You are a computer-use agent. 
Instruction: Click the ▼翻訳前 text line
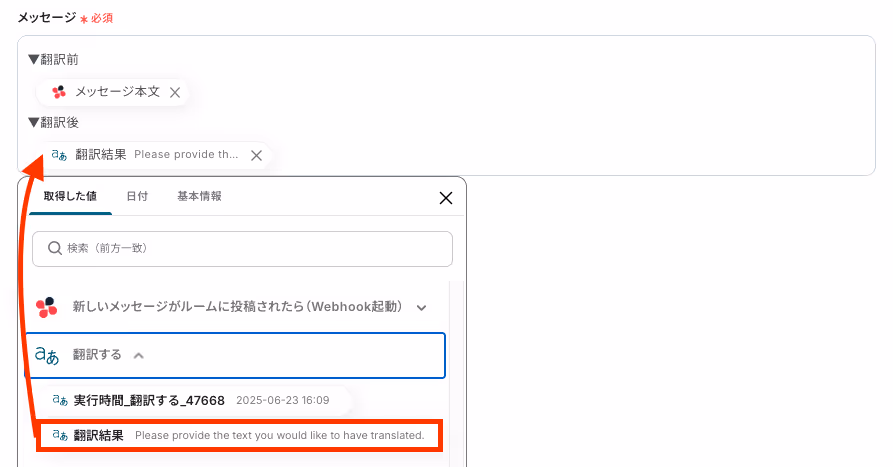tap(54, 59)
